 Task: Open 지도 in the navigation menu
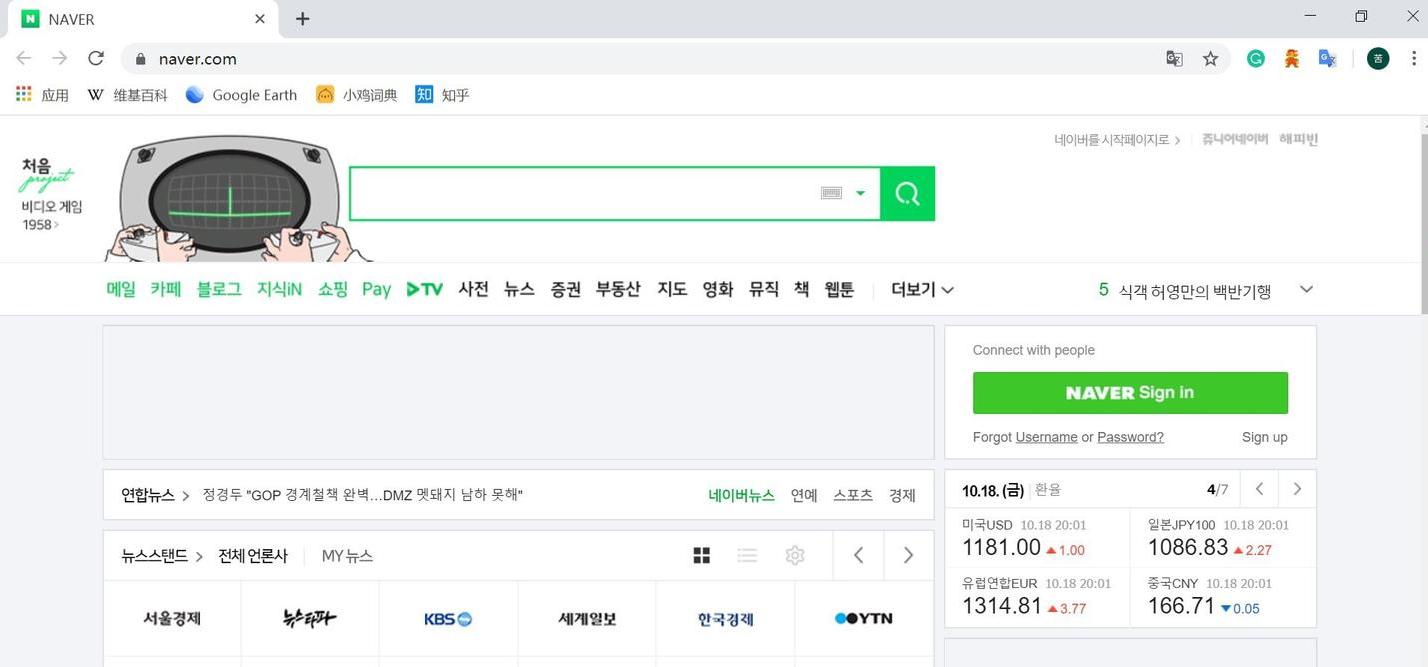[x=672, y=289]
